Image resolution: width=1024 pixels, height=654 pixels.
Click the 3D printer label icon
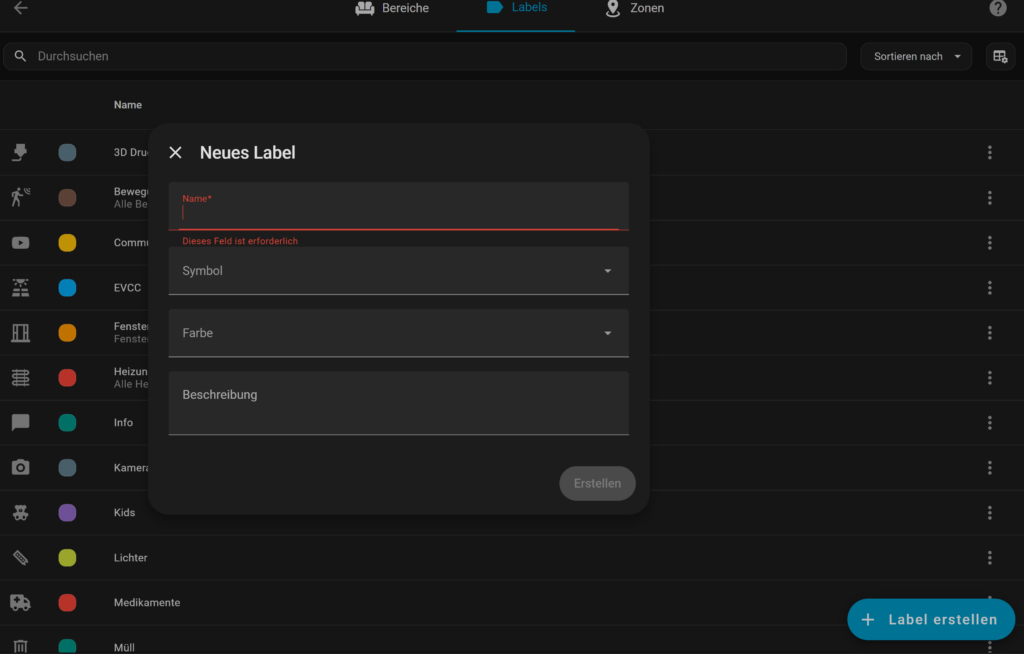pos(20,153)
